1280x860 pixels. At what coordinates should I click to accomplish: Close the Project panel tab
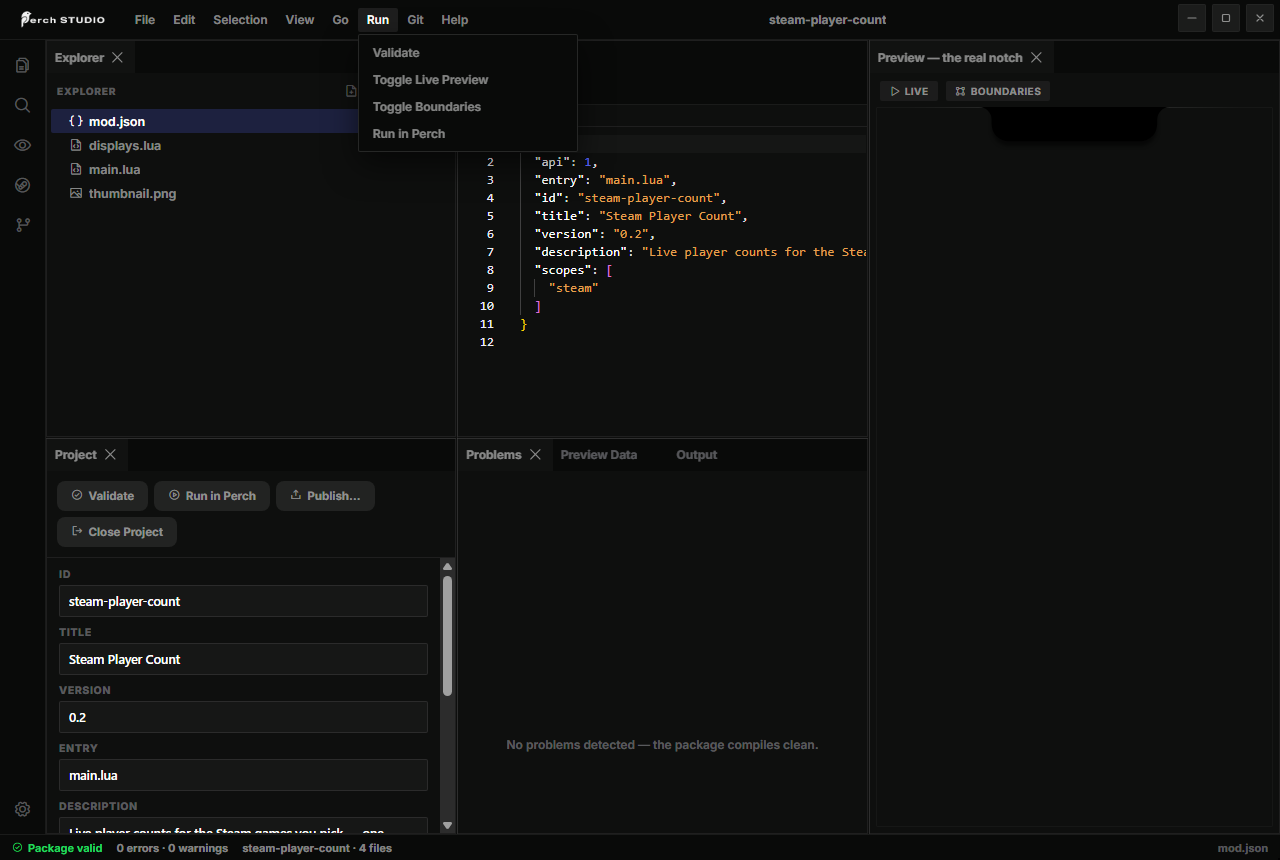[110, 455]
